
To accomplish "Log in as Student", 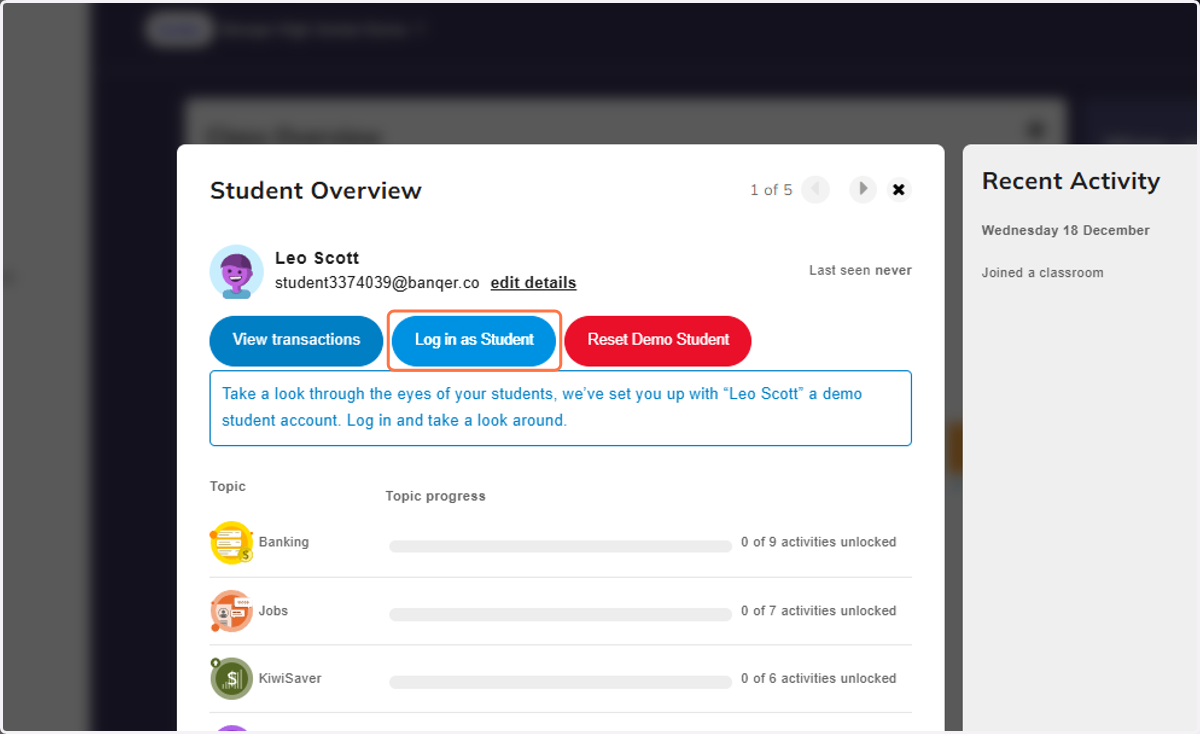I will click(474, 340).
